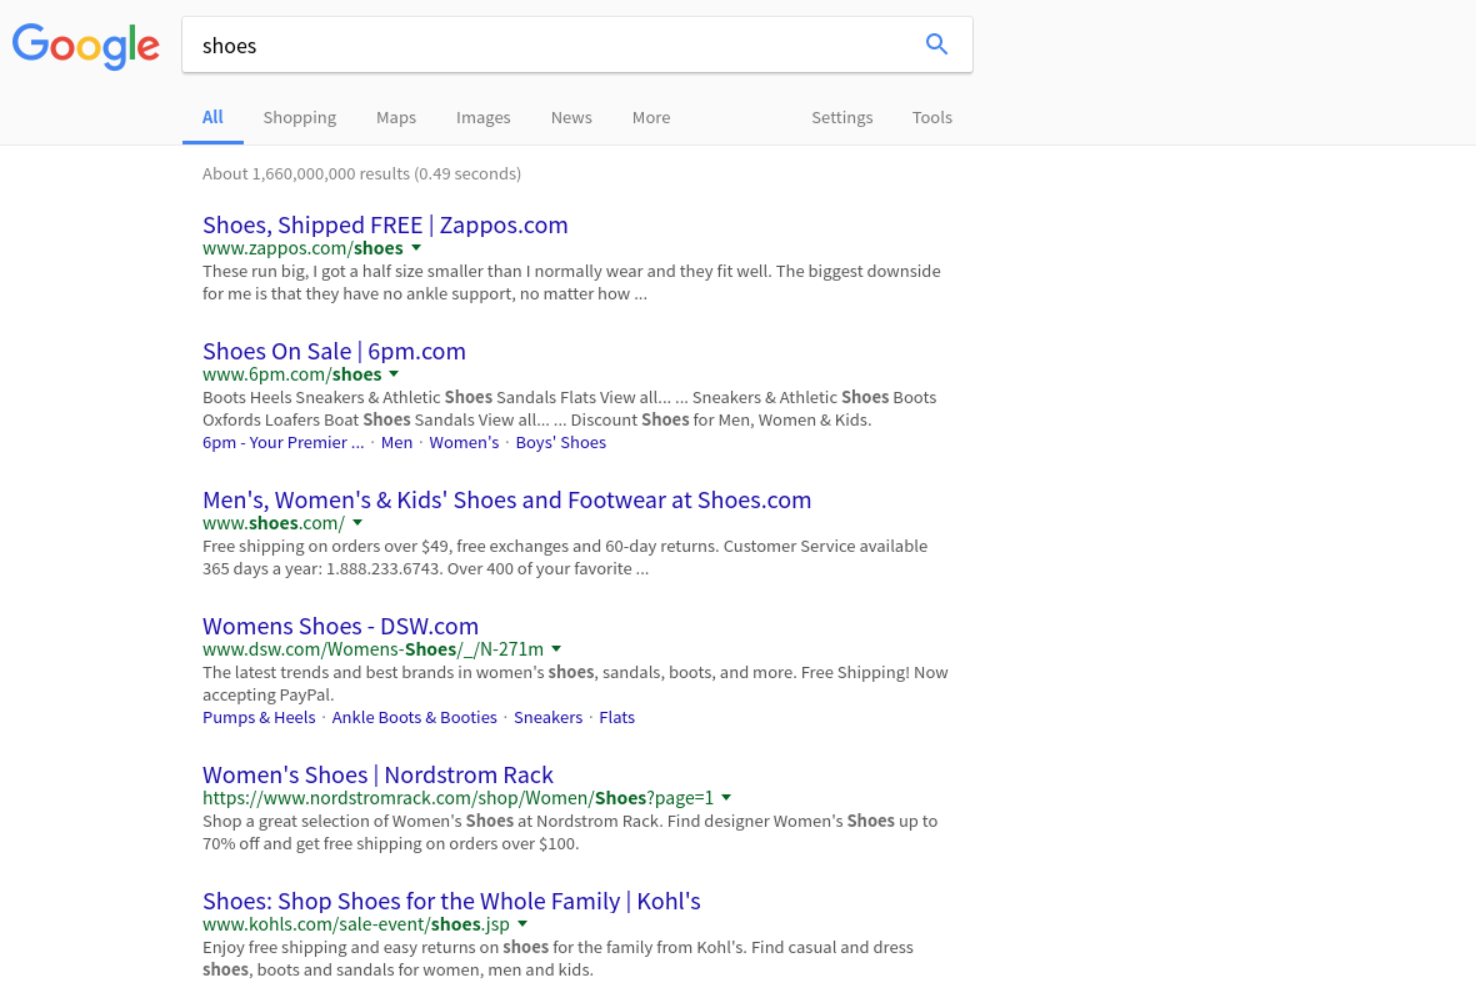This screenshot has height=998, width=1476.
Task: Open the Kohl's Shop Shoes result
Action: (x=452, y=901)
